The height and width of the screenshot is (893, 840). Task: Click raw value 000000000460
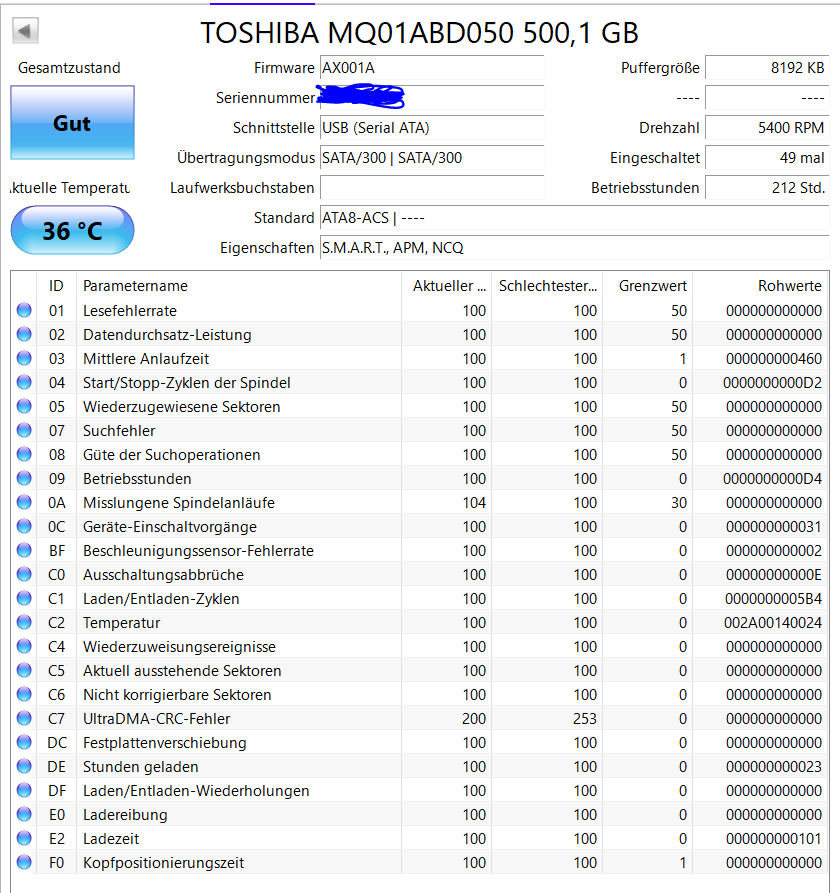pos(773,359)
